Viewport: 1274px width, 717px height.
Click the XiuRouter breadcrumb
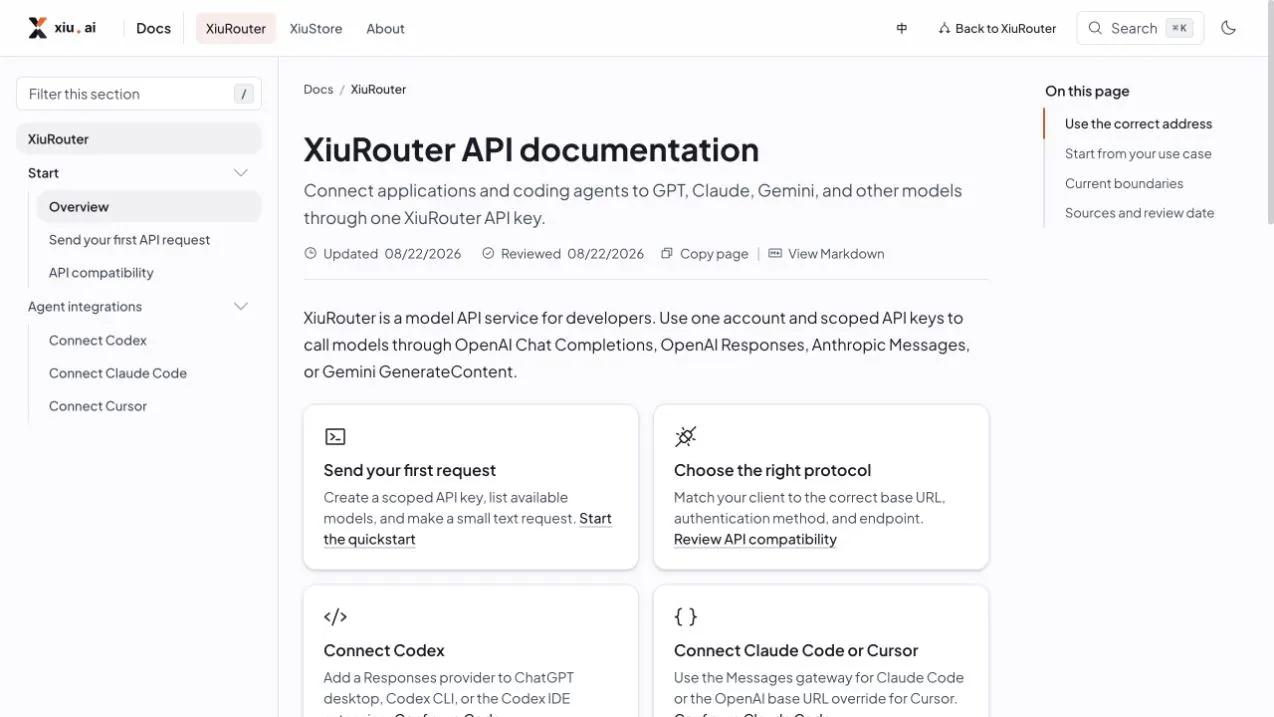point(378,89)
